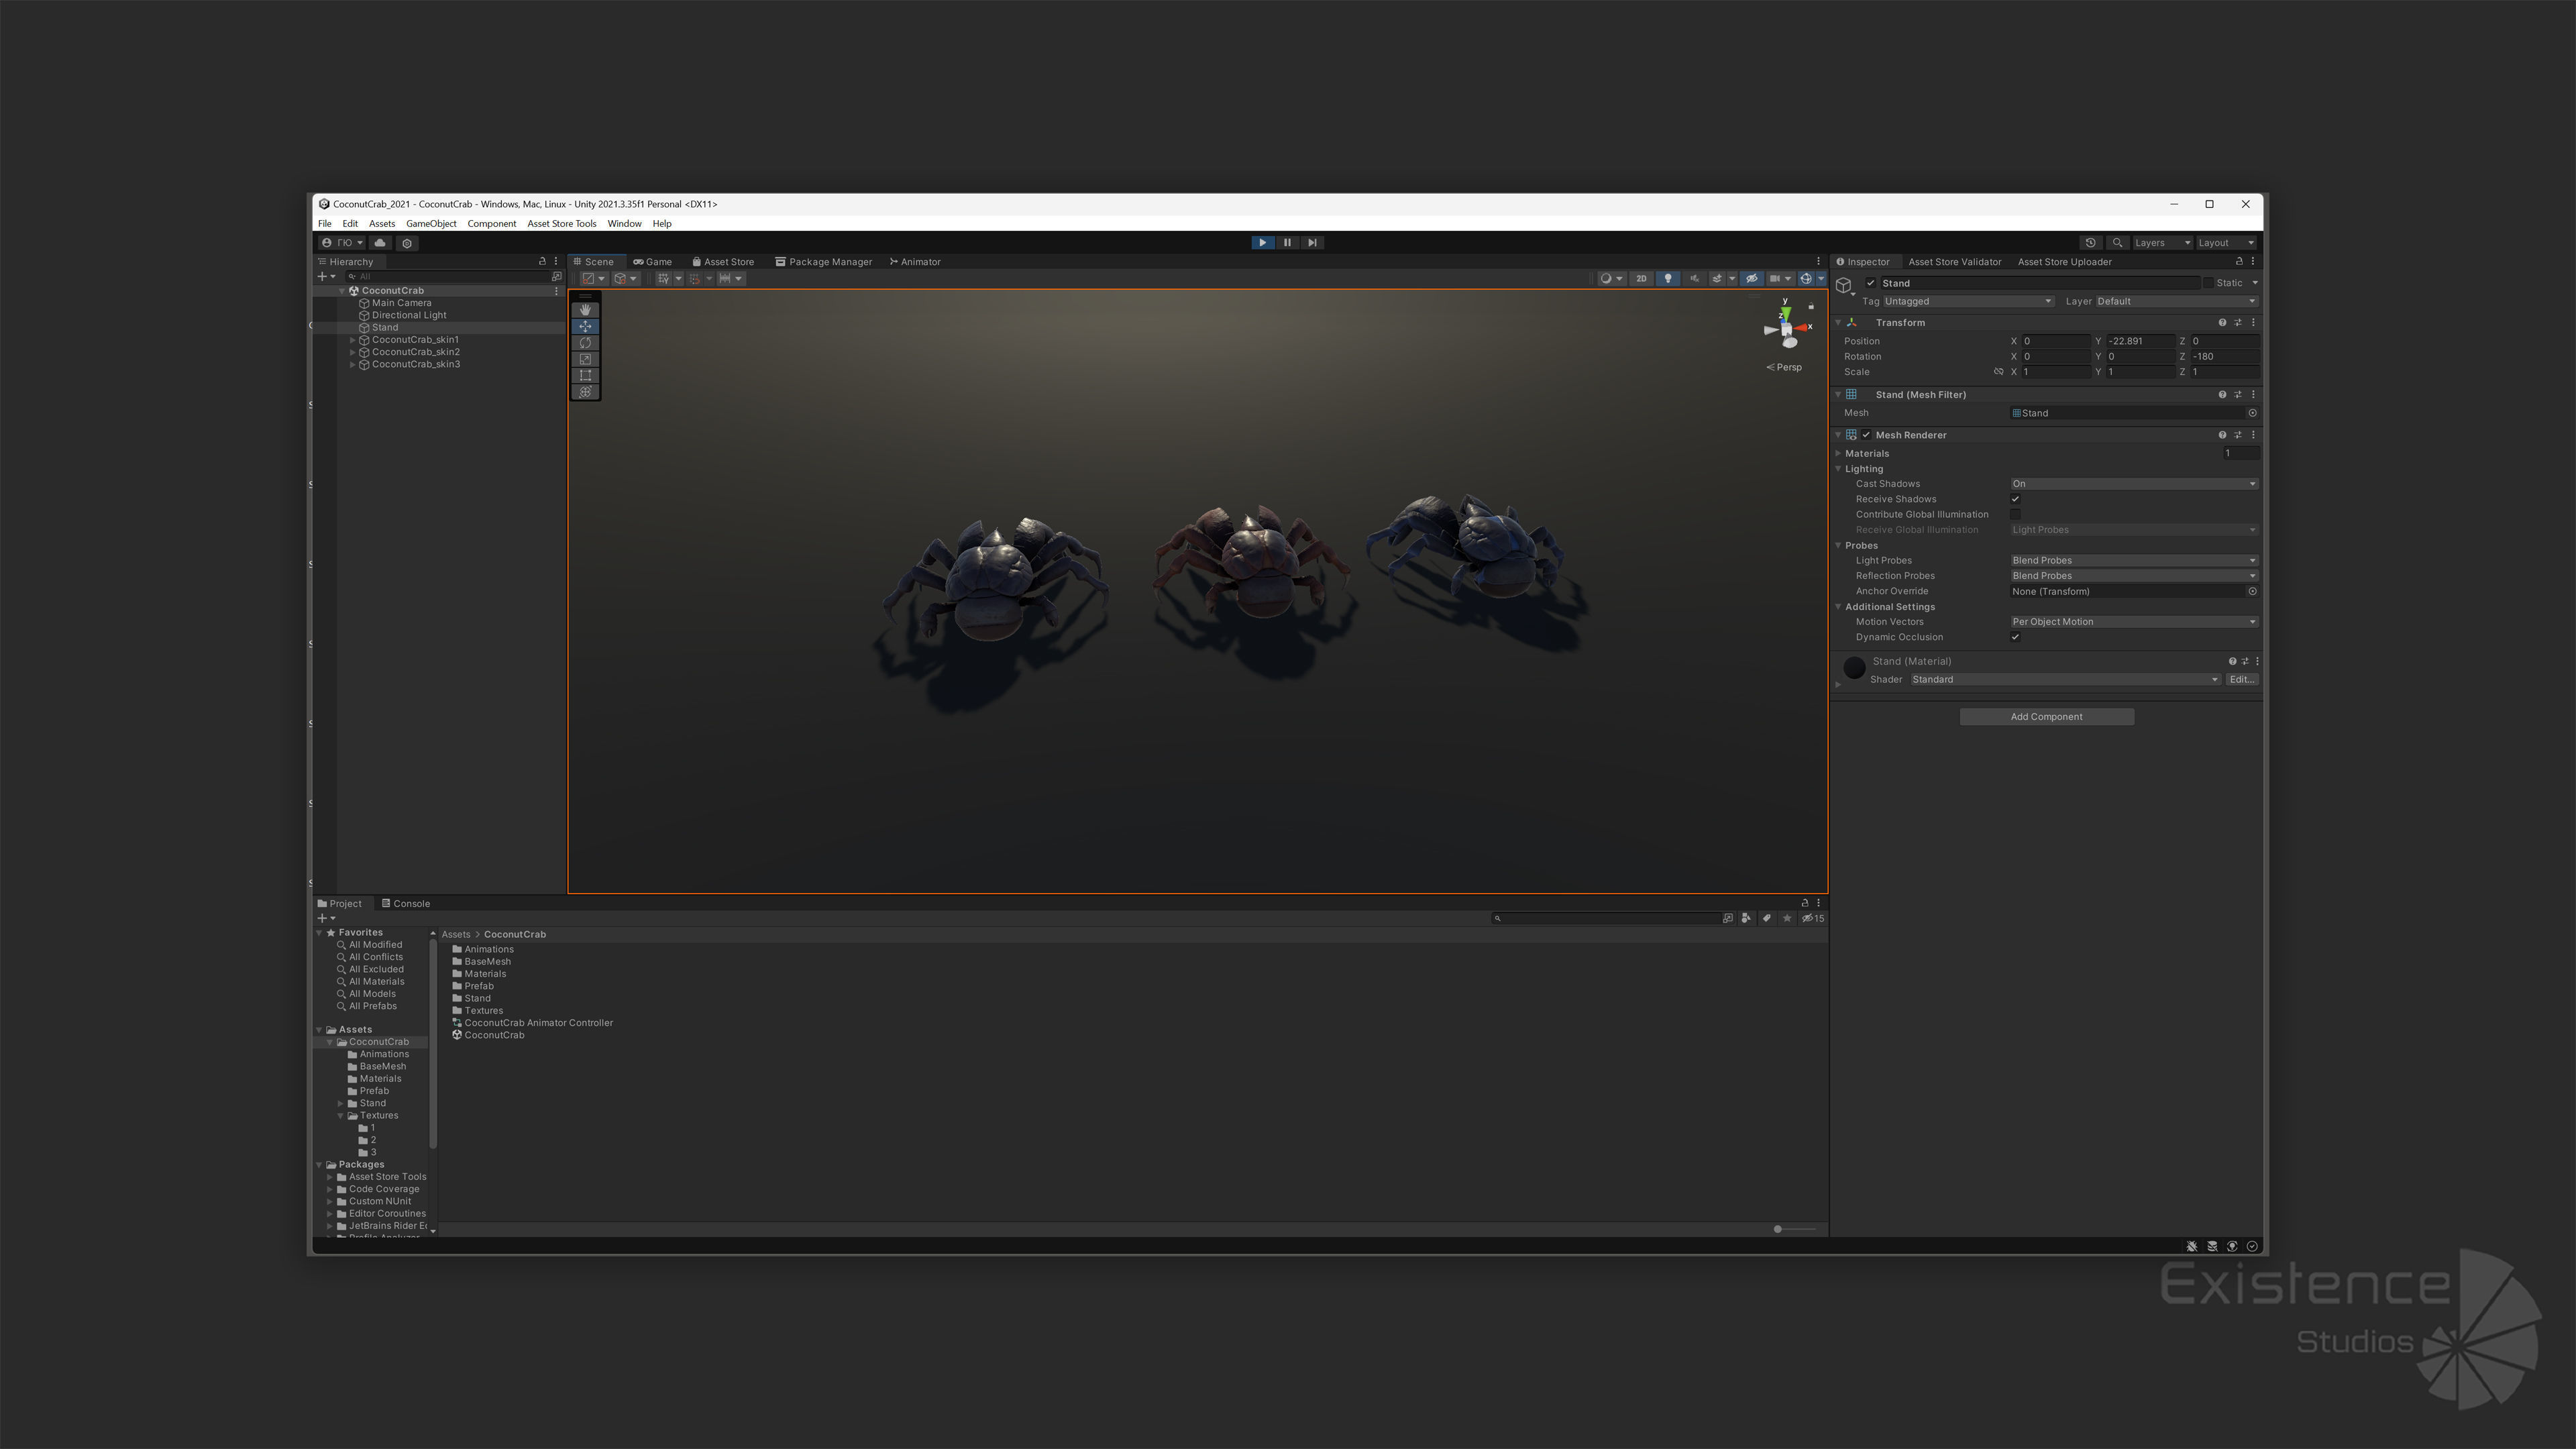
Task: Collapse the Textures folder in Project tree
Action: [x=341, y=1116]
